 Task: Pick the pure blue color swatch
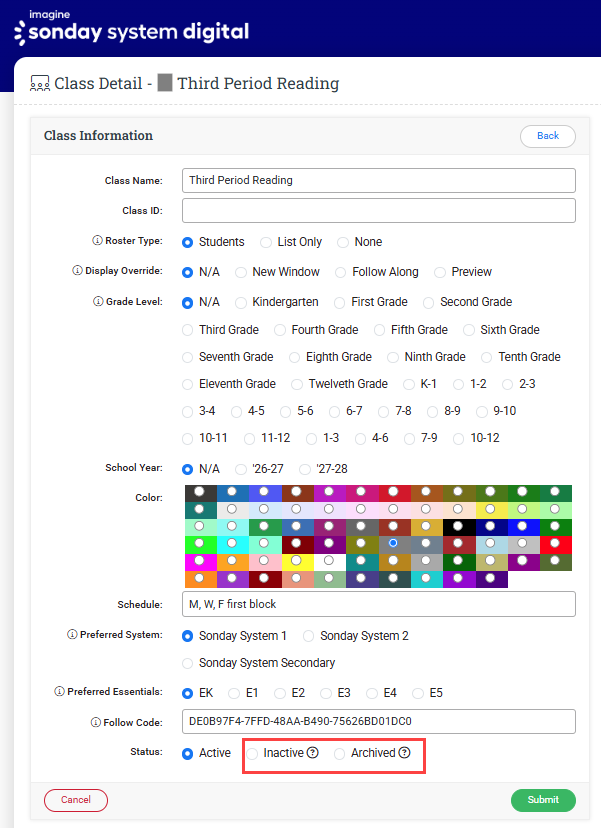click(522, 526)
